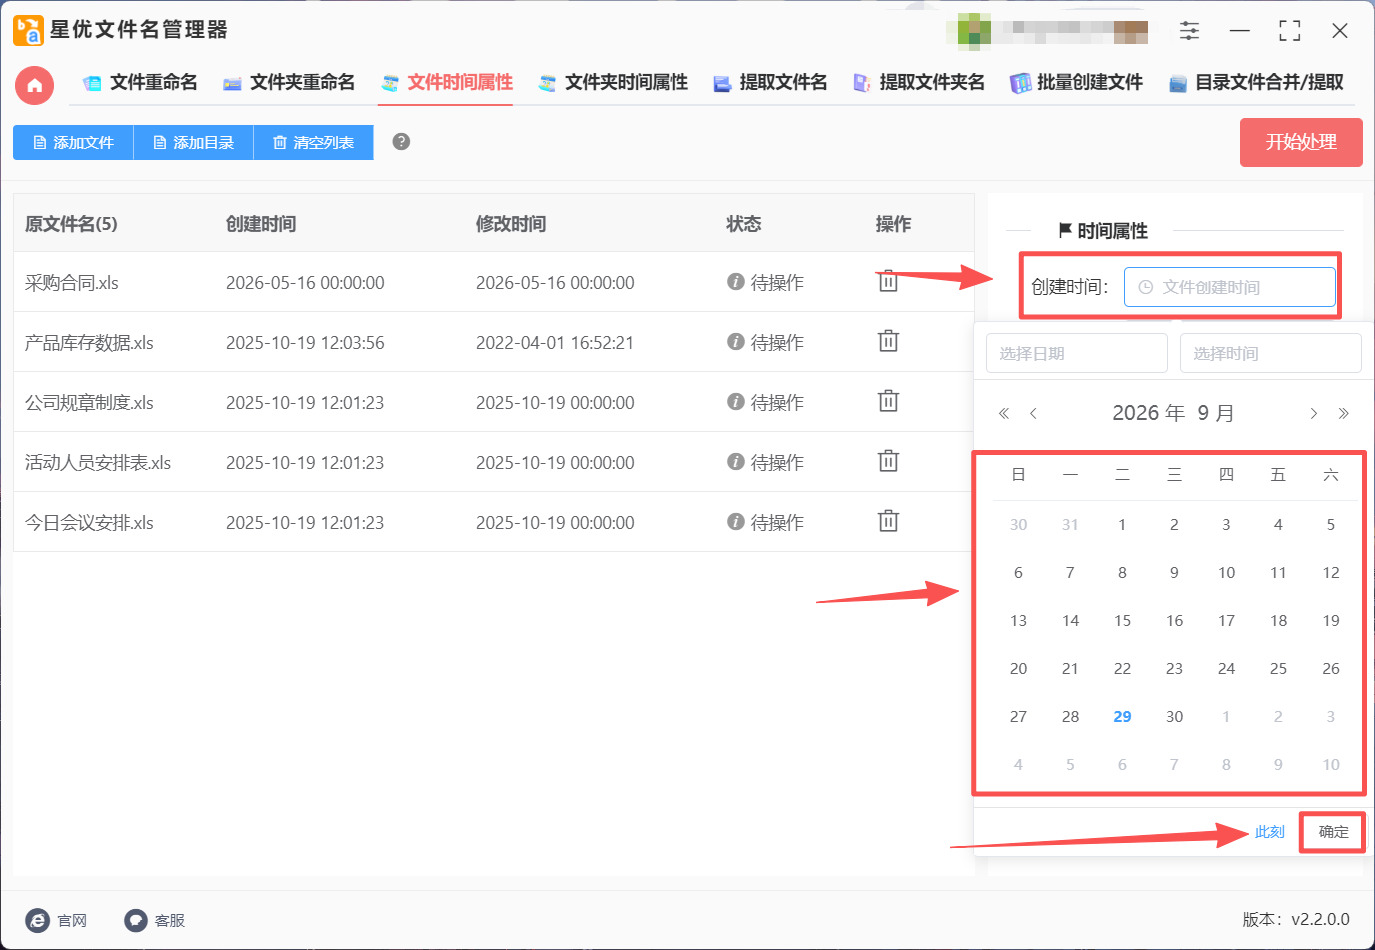Select the 产品库存数据.xls file name
The height and width of the screenshot is (950, 1375).
pos(89,342)
